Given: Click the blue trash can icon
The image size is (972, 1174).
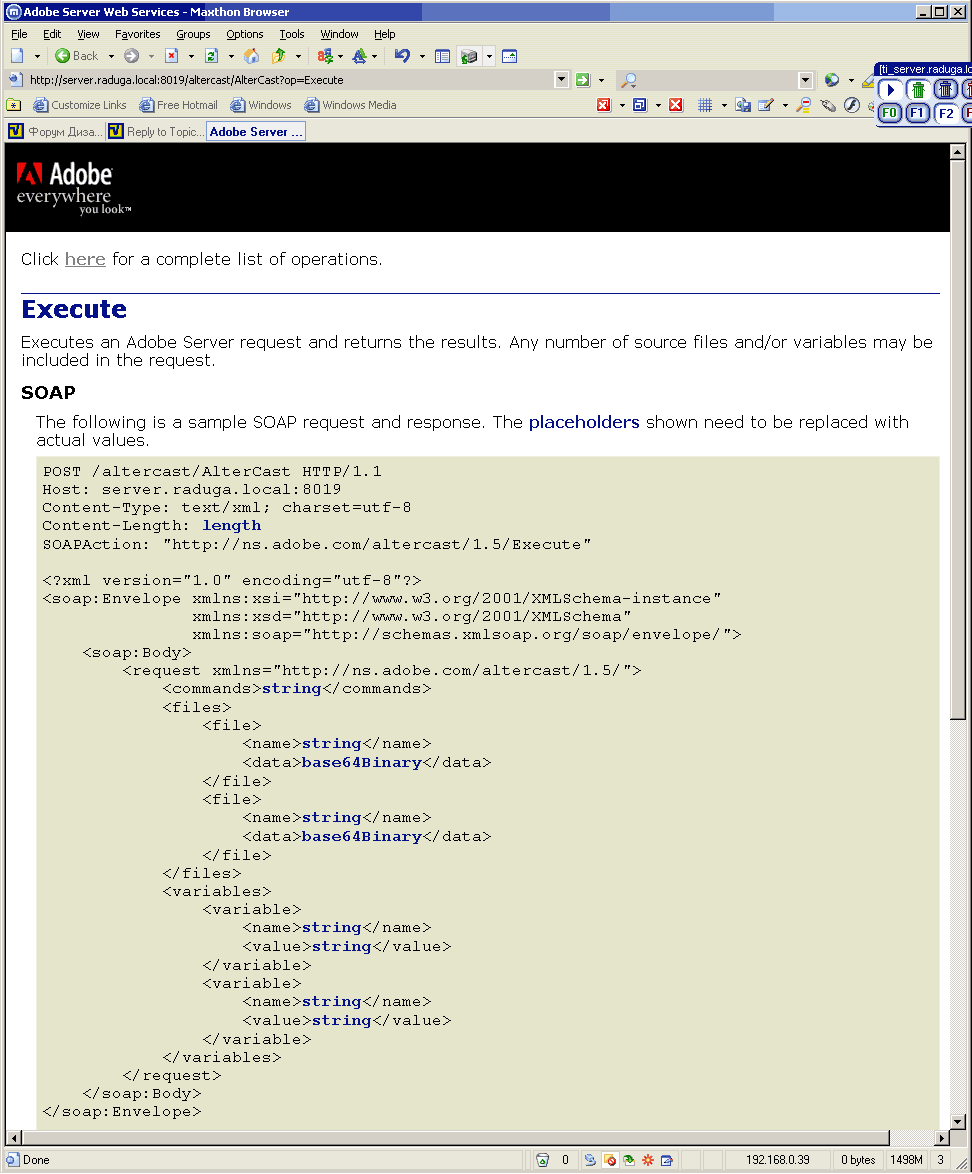Looking at the screenshot, I should (947, 90).
